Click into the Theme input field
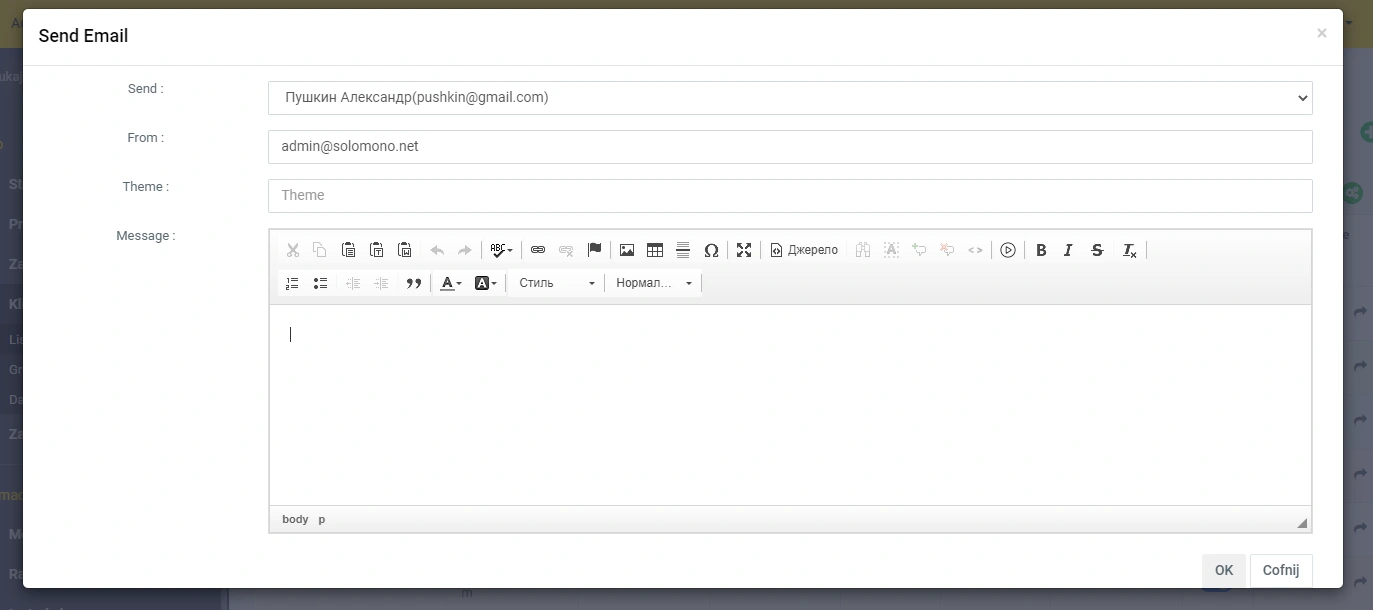This screenshot has height=610, width=1373. pos(789,196)
